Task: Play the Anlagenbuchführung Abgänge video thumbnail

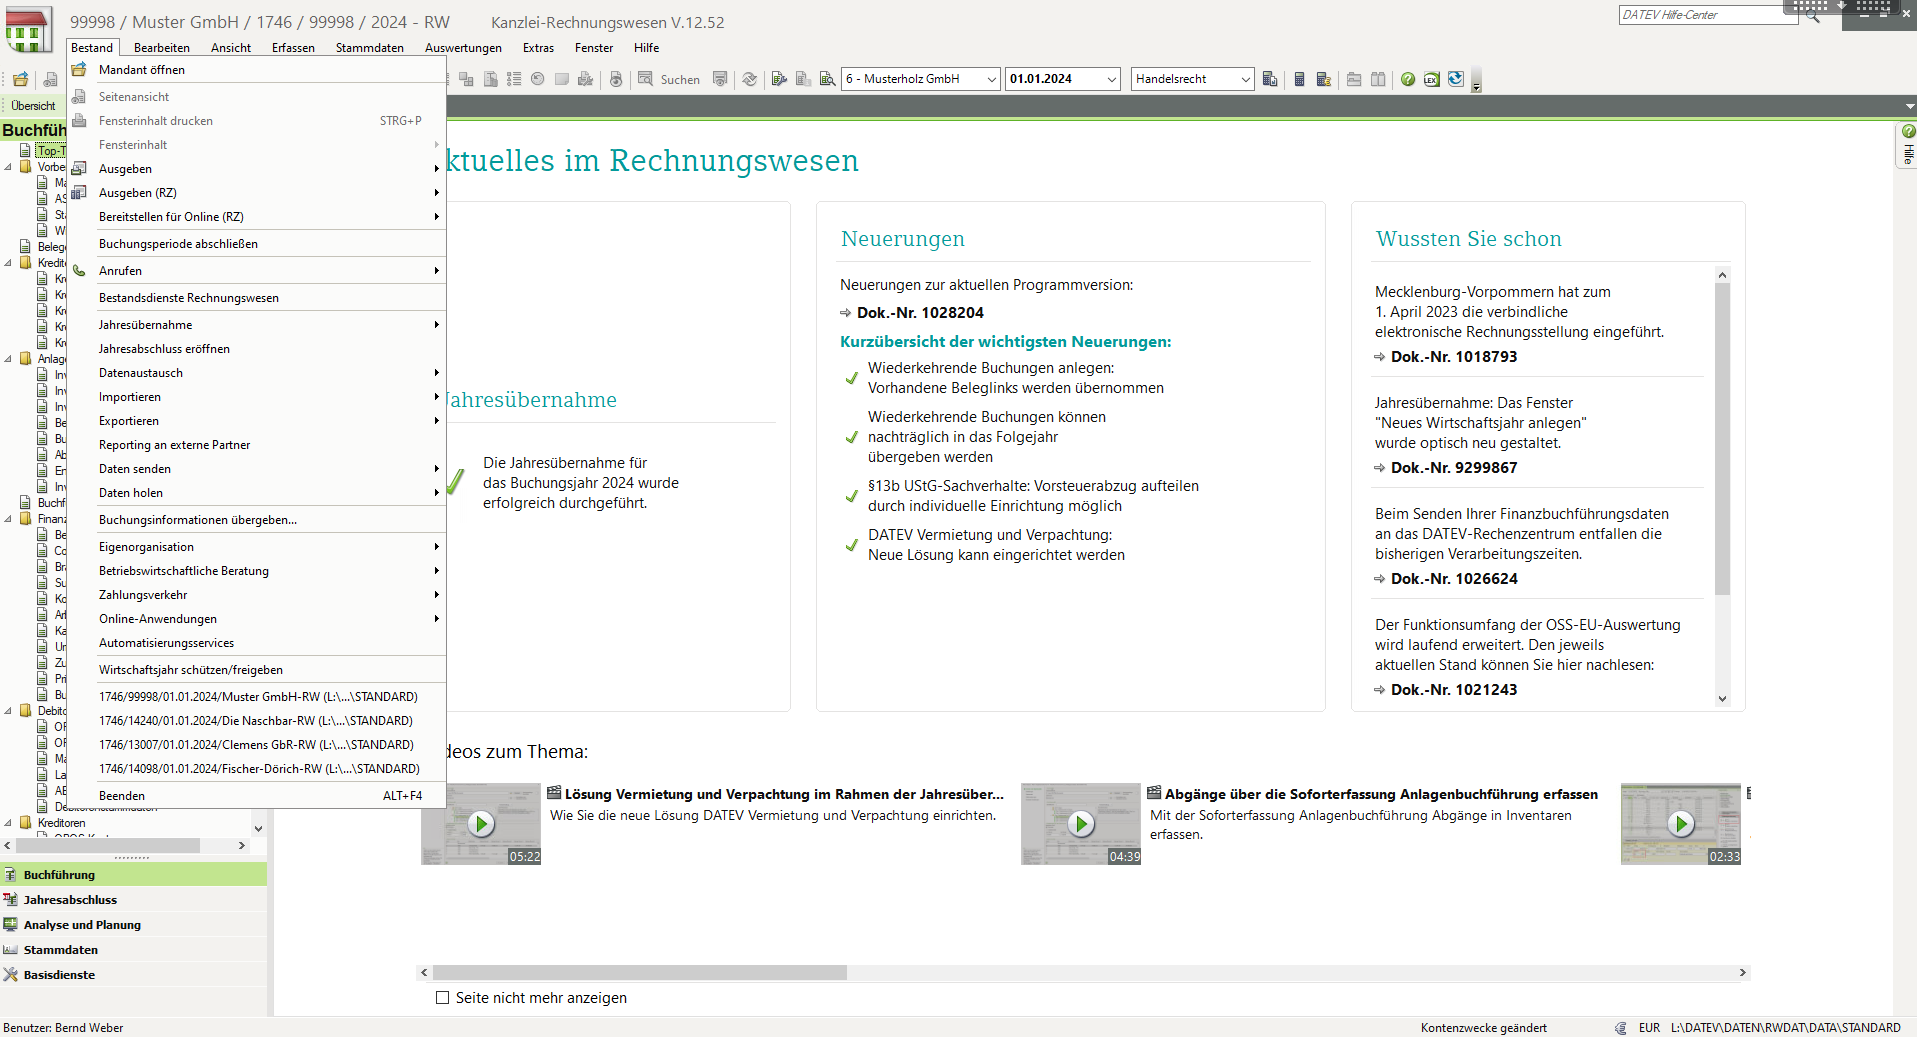Action: (x=1080, y=823)
